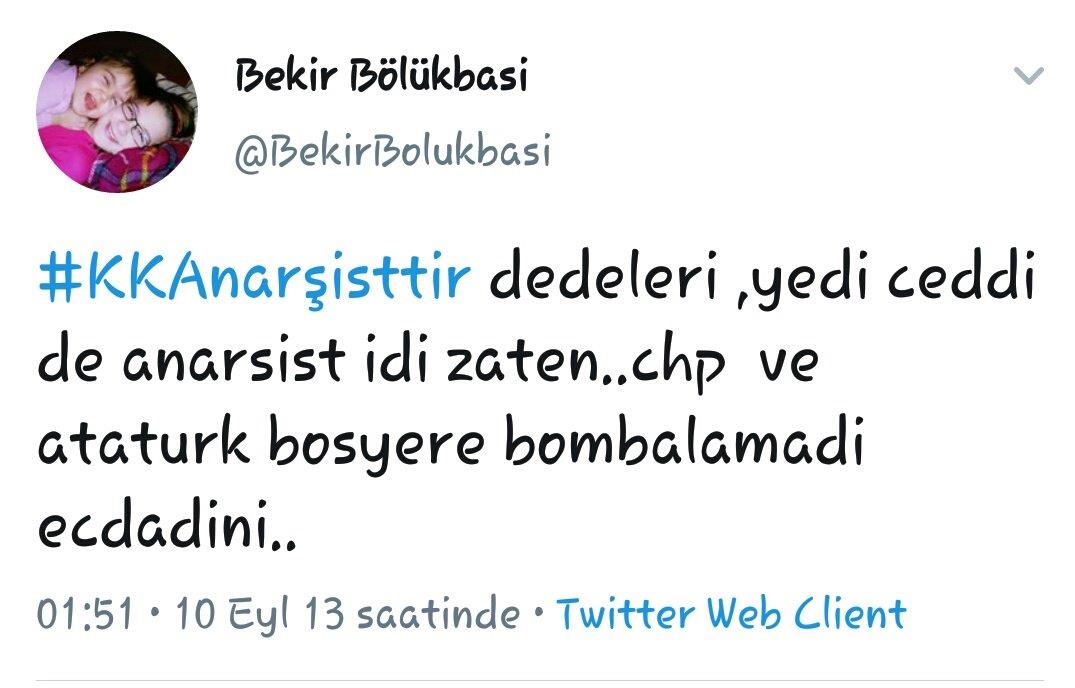Visit the Bekir Bölükbasi display name

(x=382, y=75)
